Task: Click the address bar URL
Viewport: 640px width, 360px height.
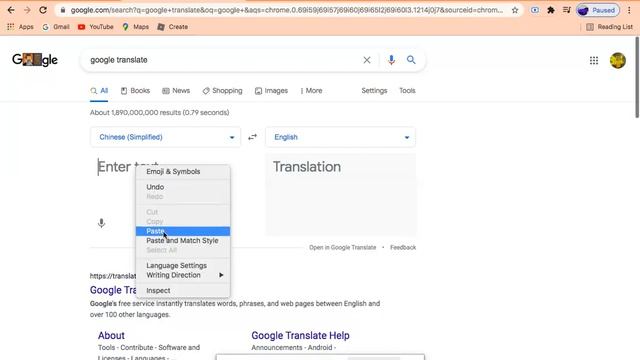Action: [287, 10]
